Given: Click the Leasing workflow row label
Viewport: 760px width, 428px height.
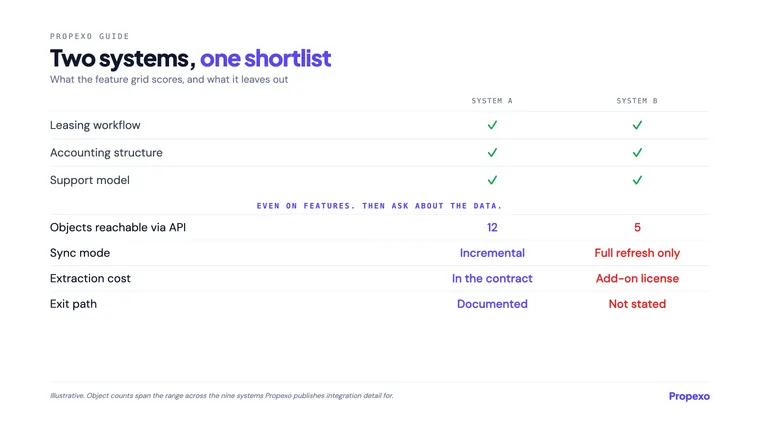Looking at the screenshot, I should point(95,125).
